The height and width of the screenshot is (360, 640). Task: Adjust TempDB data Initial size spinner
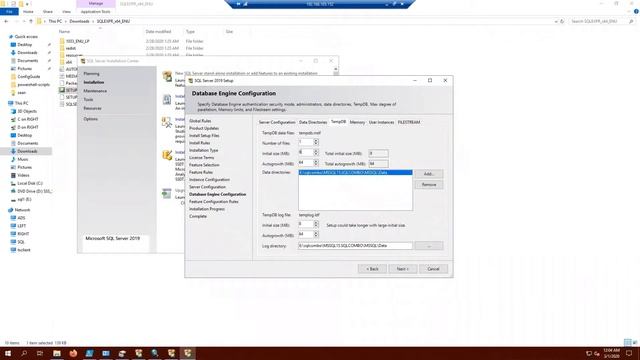[x=316, y=152]
